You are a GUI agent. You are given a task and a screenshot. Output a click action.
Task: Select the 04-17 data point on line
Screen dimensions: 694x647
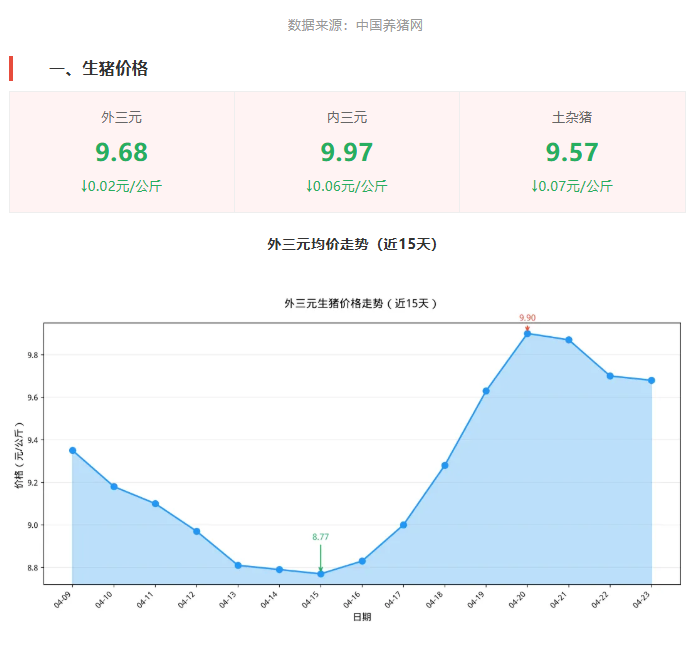pyautogui.click(x=403, y=525)
